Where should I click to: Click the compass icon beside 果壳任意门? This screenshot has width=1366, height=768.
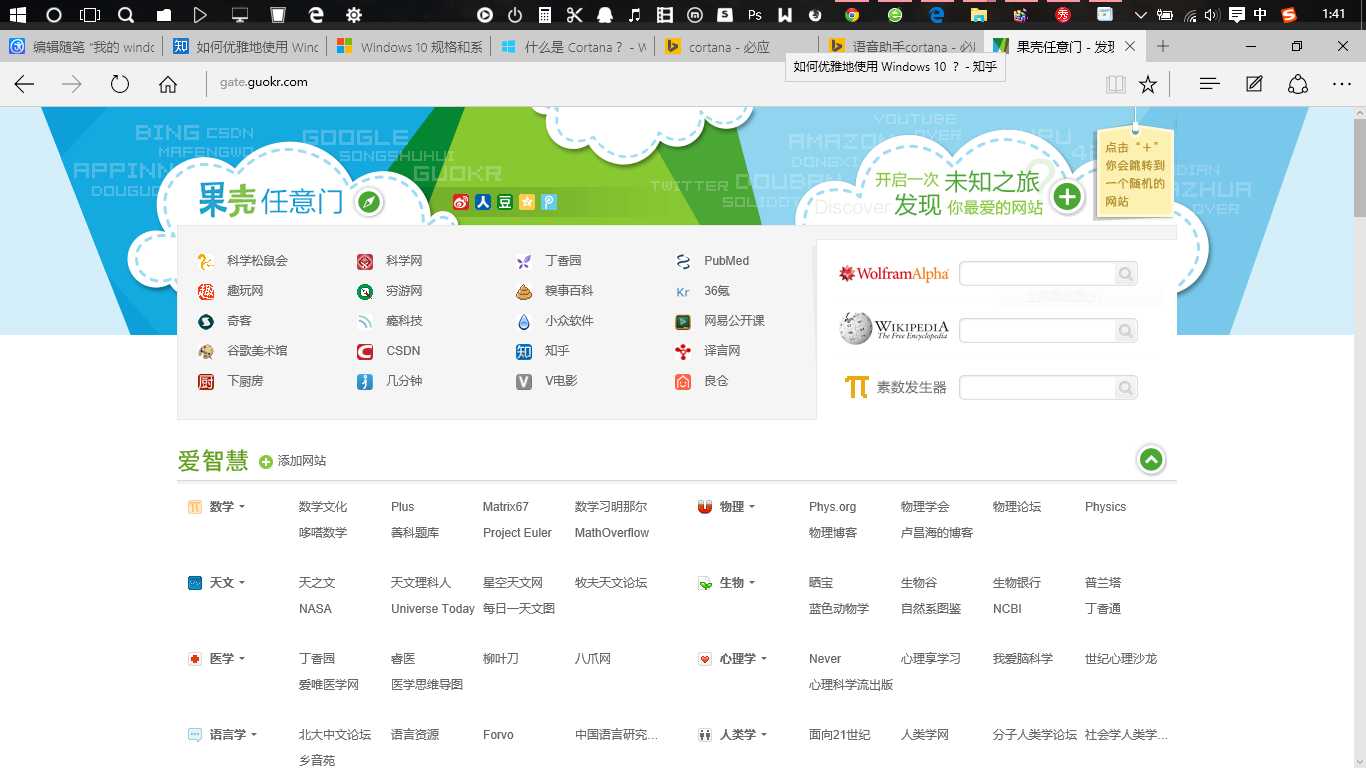tap(369, 202)
